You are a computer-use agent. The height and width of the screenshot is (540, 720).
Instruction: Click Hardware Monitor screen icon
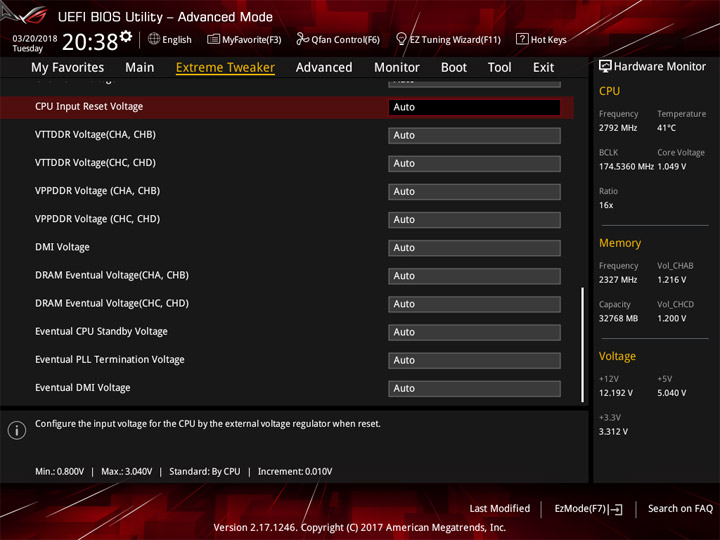(605, 67)
